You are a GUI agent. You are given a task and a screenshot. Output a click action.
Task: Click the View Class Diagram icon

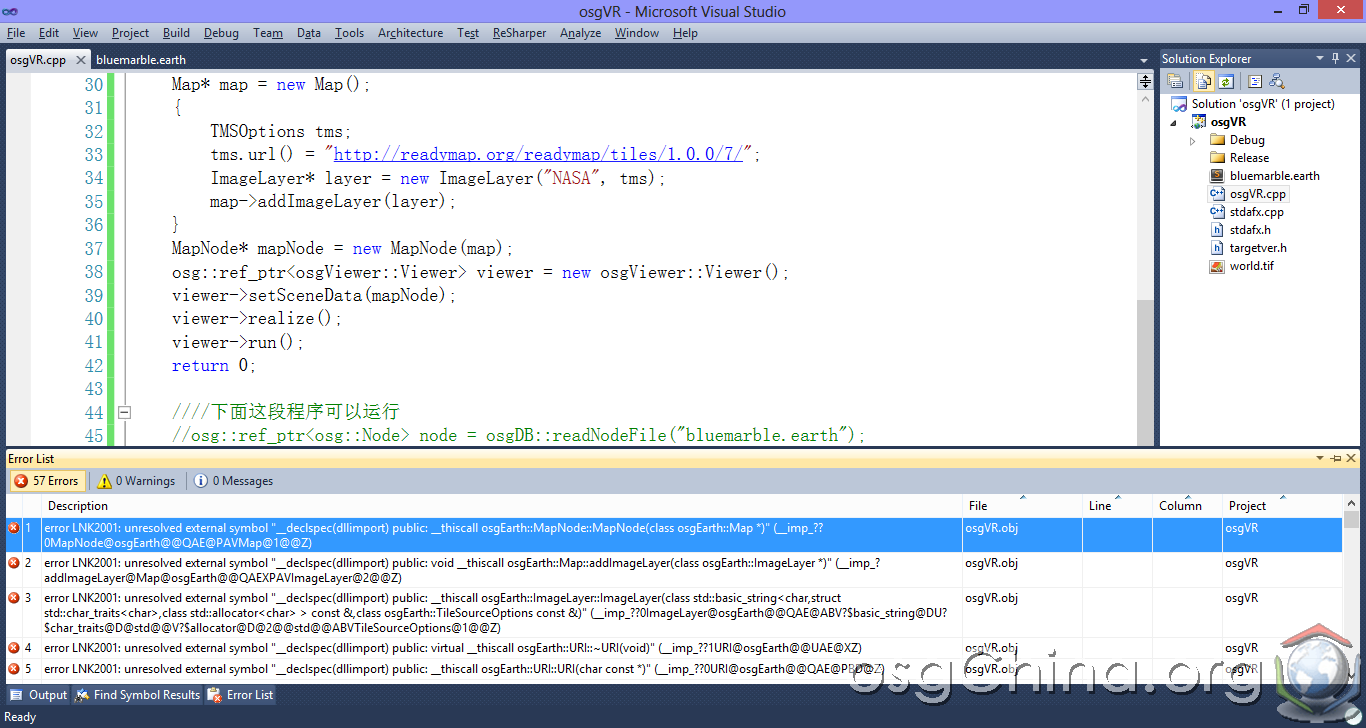[1276, 81]
